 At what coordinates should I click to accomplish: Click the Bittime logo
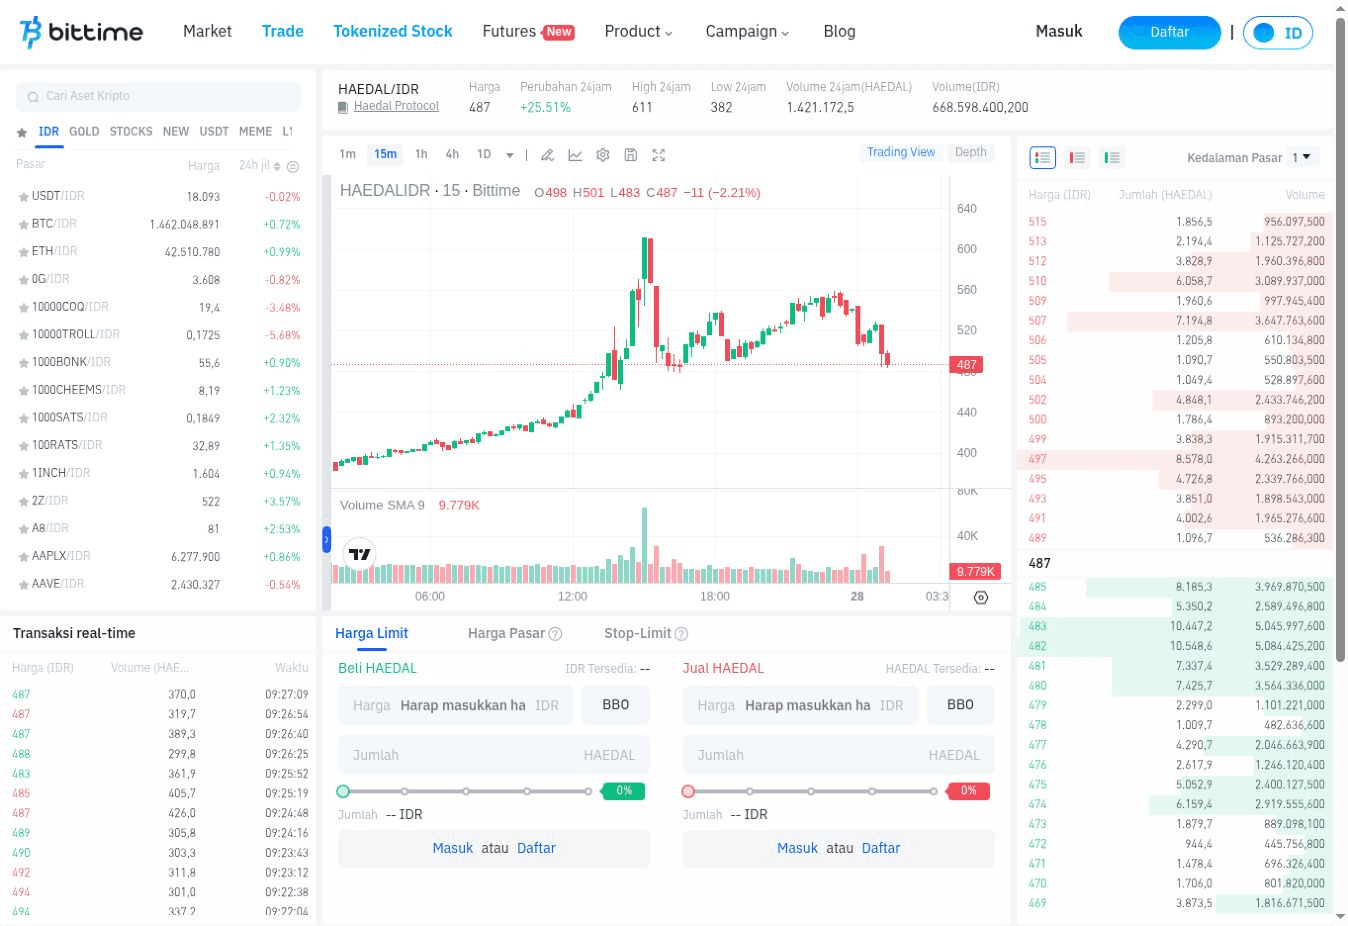point(81,32)
